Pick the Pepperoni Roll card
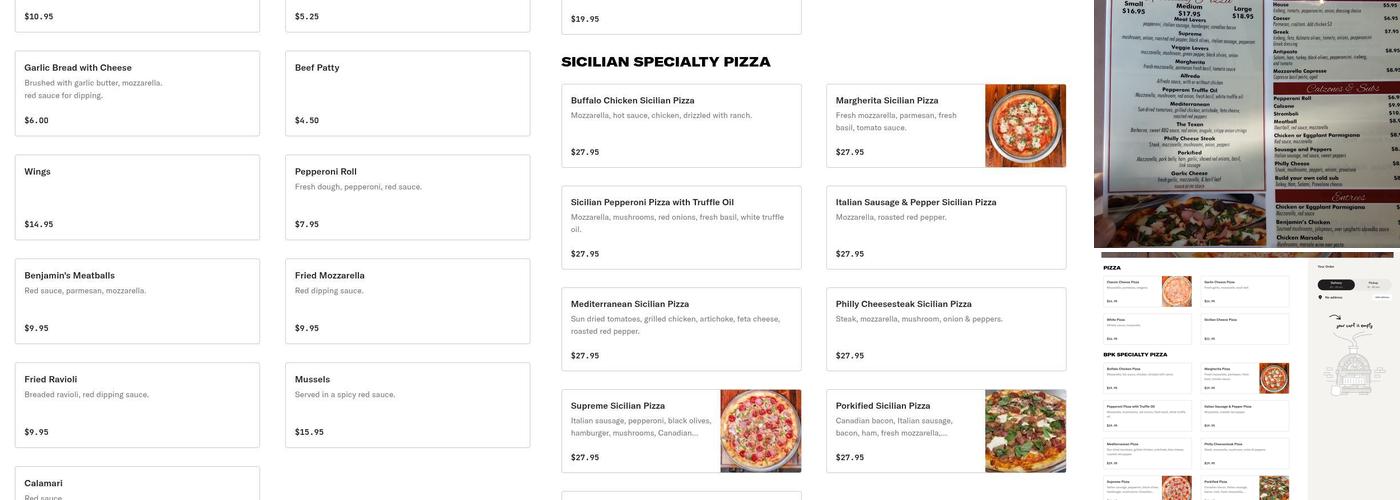Image resolution: width=1400 pixels, height=500 pixels. (407, 197)
